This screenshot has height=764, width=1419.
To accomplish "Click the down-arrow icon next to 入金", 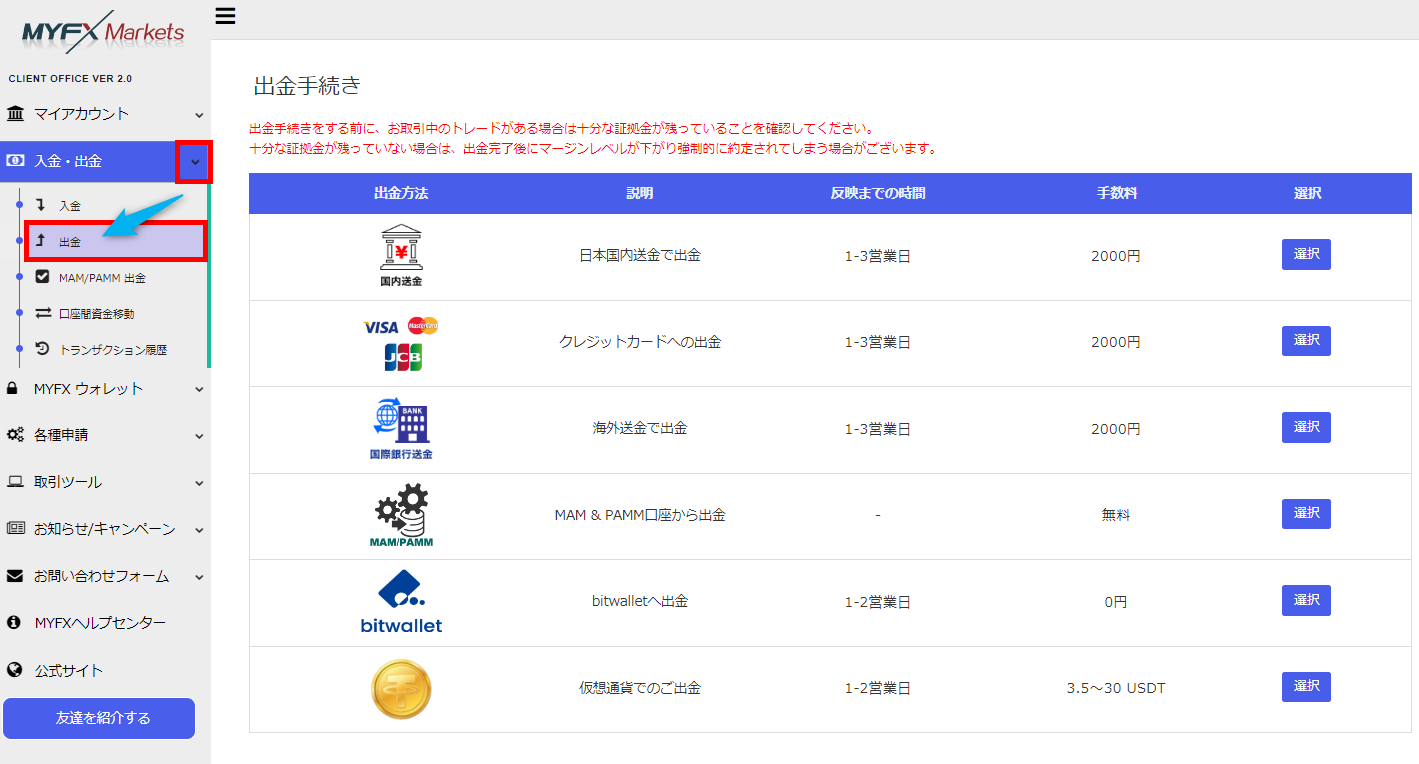I will pos(42,205).
